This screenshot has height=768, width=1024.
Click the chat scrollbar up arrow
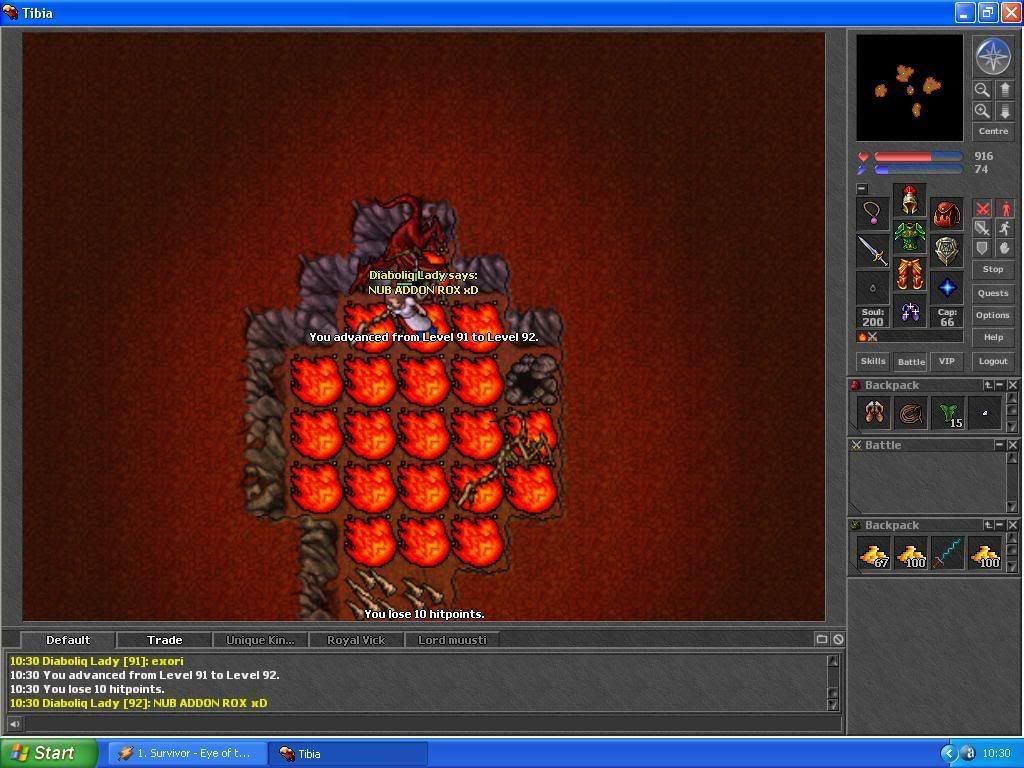(x=833, y=661)
